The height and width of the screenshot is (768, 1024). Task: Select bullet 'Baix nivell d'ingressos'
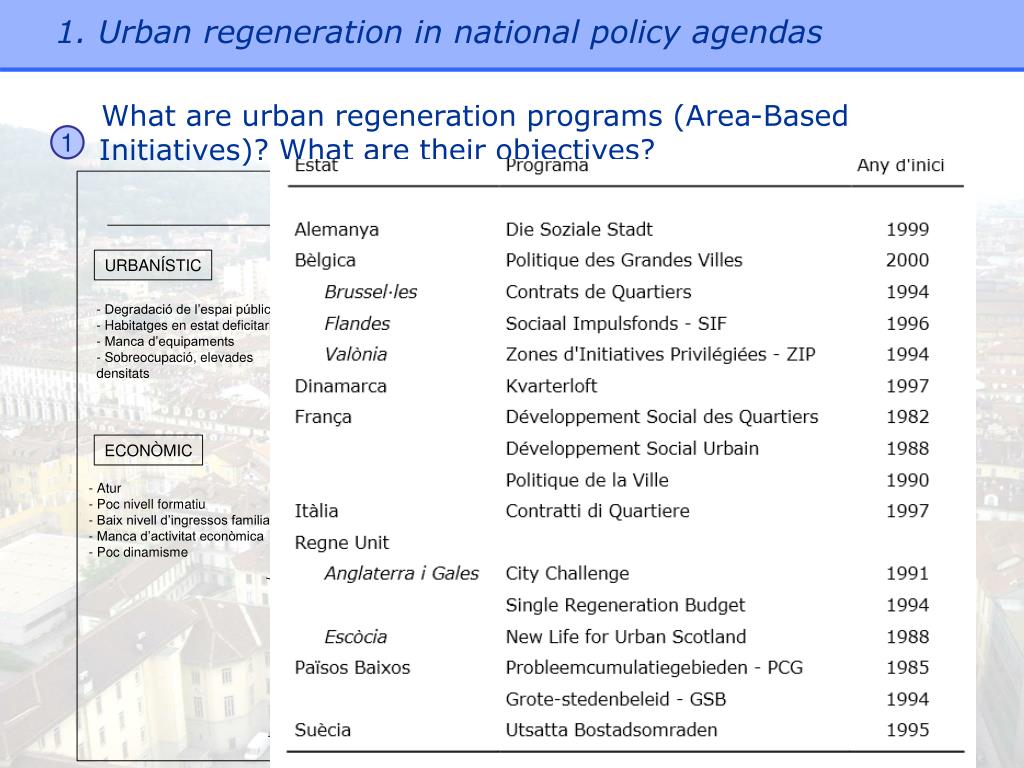tap(178, 520)
